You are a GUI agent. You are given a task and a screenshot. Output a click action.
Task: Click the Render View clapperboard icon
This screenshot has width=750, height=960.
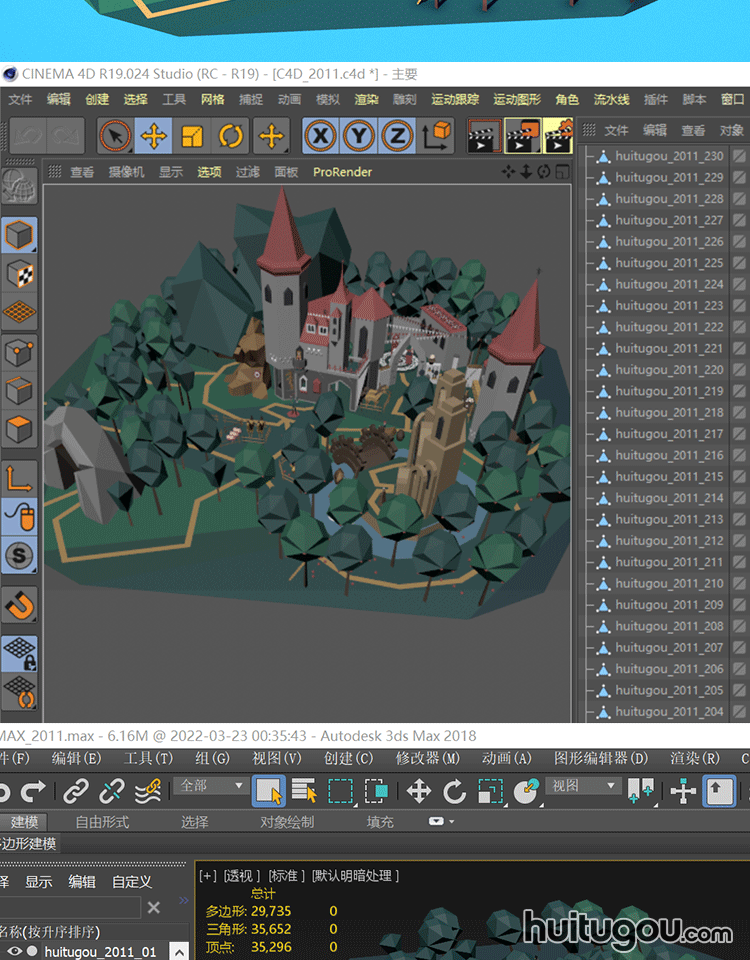pyautogui.click(x=484, y=135)
